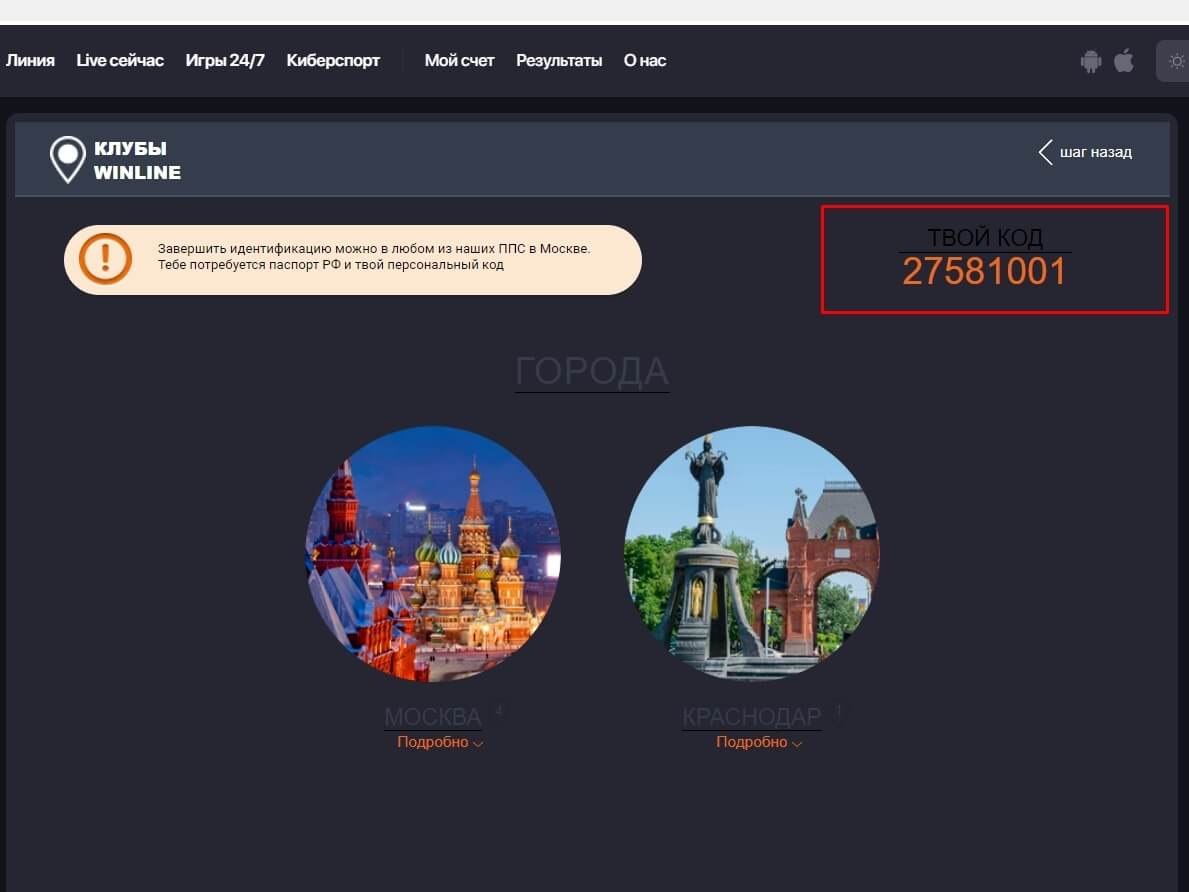Click the ТВОЙ КОД label
This screenshot has height=892, width=1189.
point(985,237)
